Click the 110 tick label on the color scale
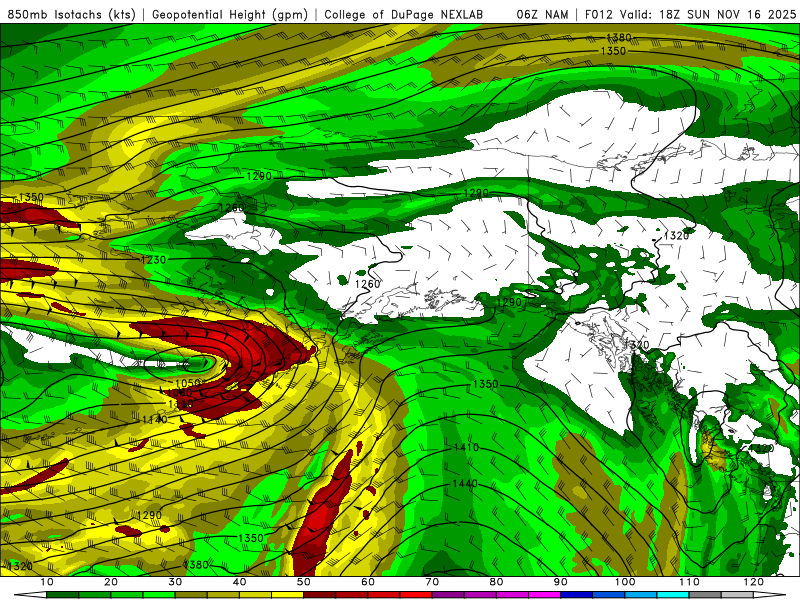The width and height of the screenshot is (800, 600). click(x=689, y=582)
